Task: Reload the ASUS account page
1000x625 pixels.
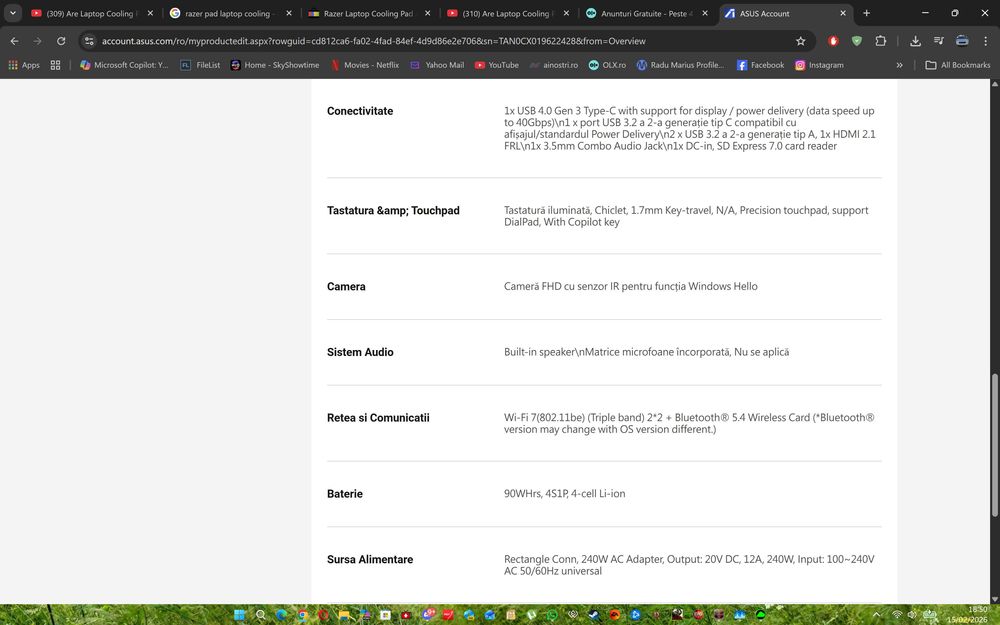Action: pos(61,41)
